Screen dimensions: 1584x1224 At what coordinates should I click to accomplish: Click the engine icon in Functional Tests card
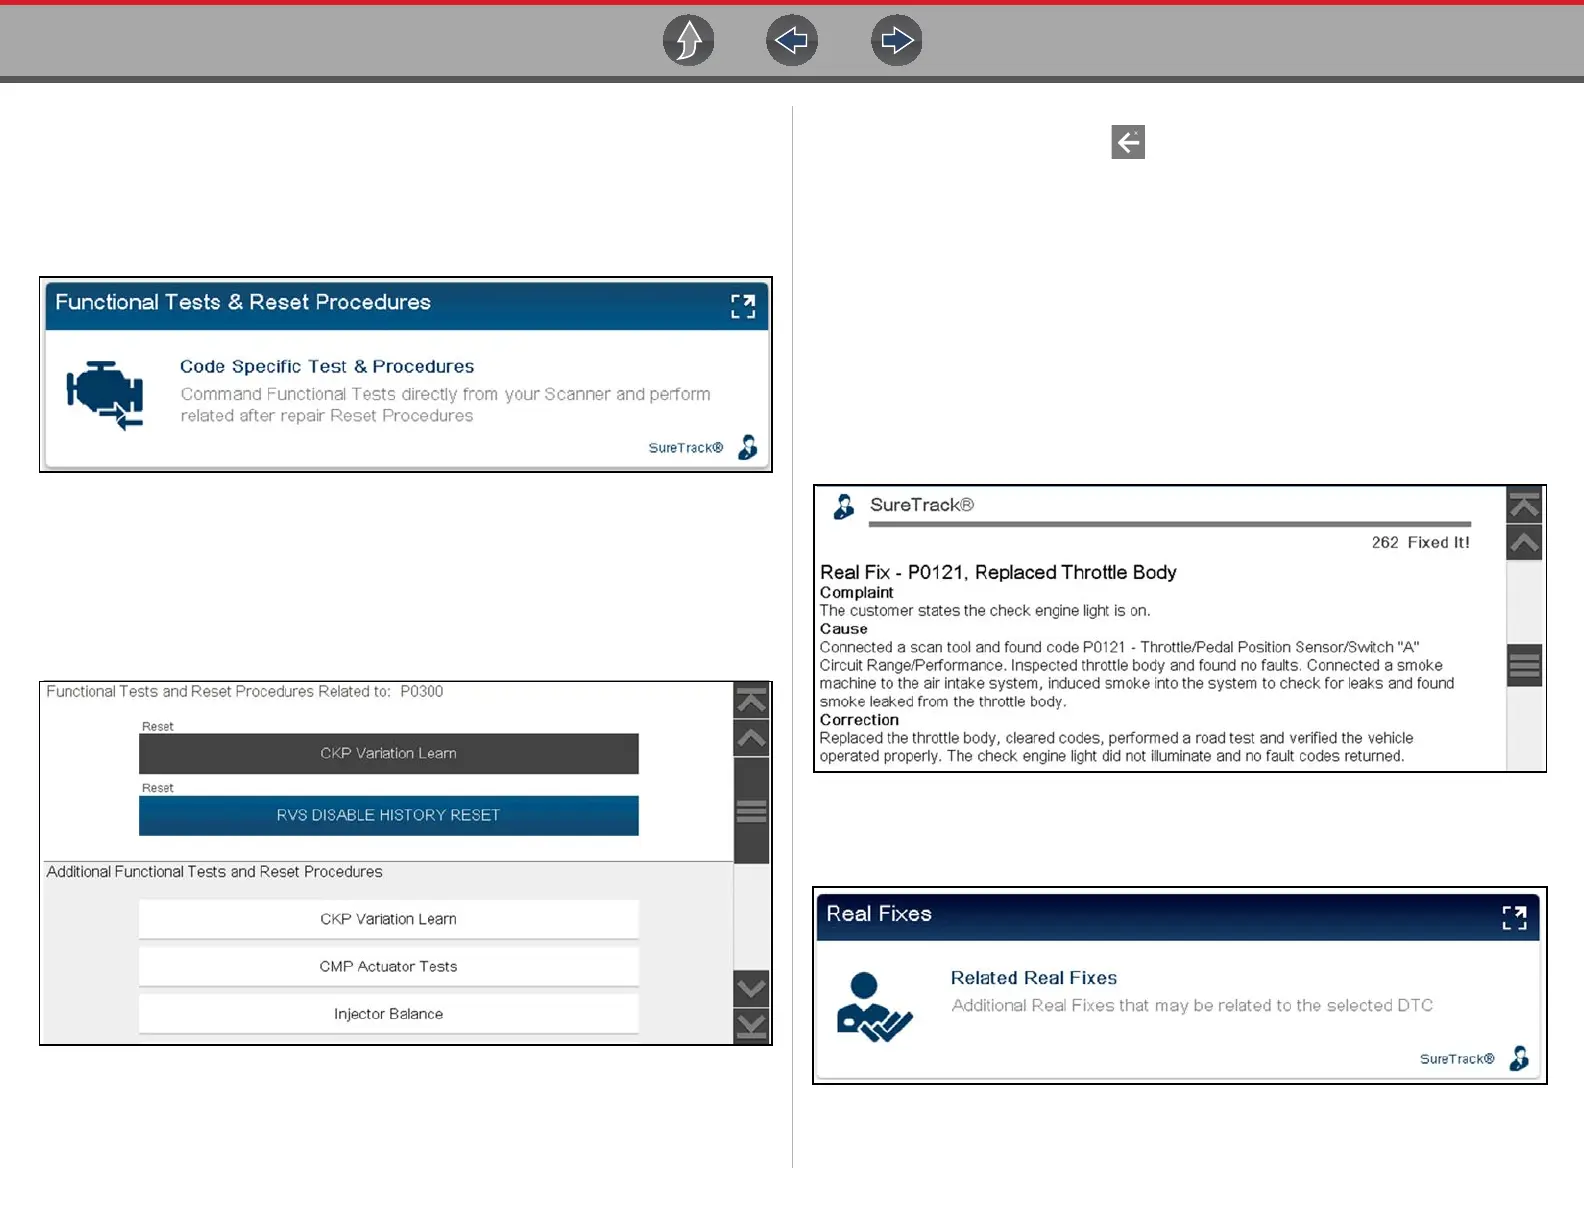(105, 394)
